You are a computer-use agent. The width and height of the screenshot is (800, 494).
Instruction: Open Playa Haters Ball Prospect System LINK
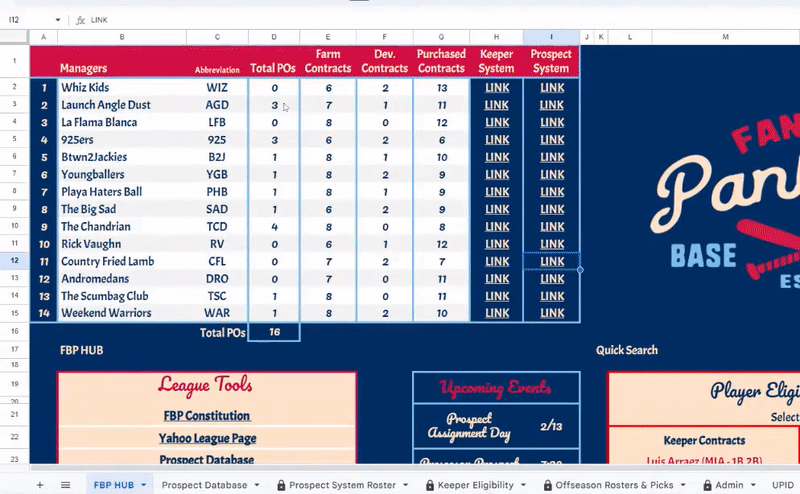coord(552,192)
